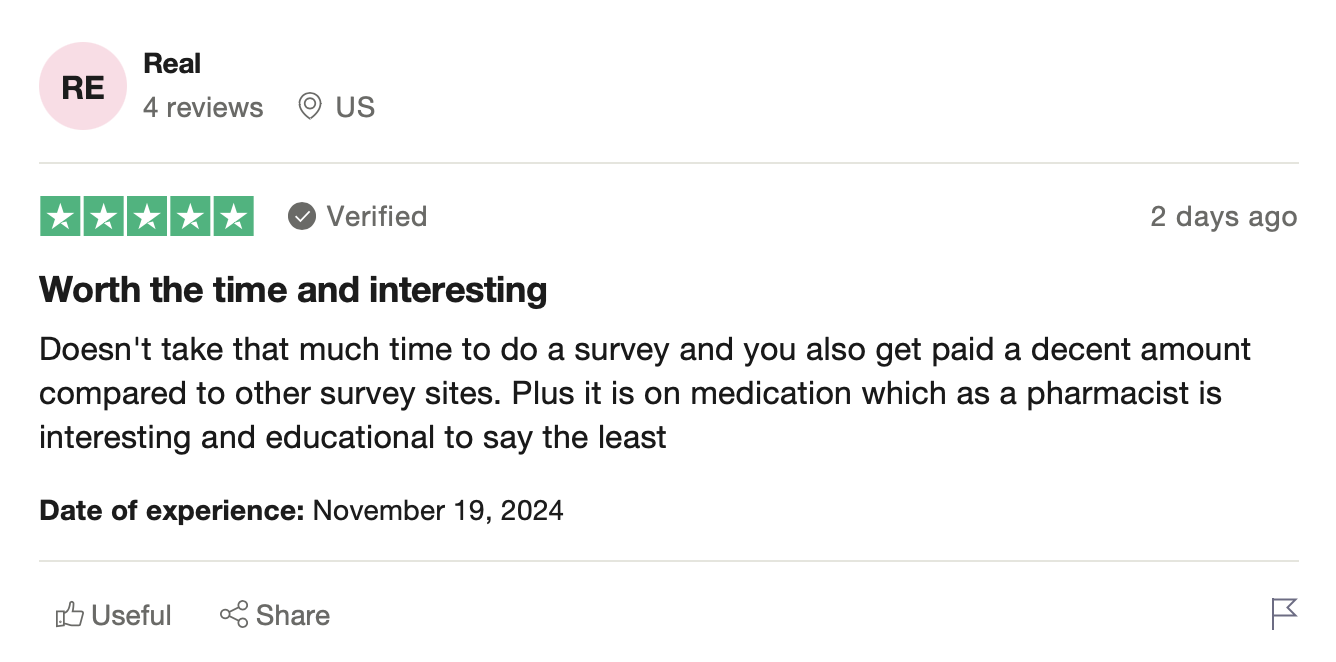This screenshot has height=662, width=1336.
Task: Click the fifth green rating star
Action: click(233, 217)
